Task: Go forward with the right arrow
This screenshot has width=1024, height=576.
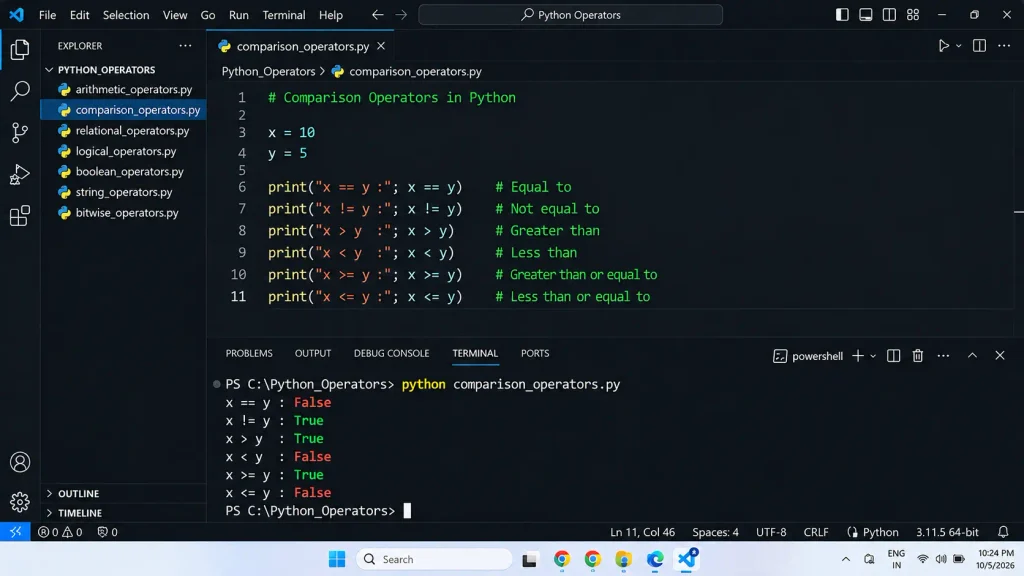Action: 401,14
